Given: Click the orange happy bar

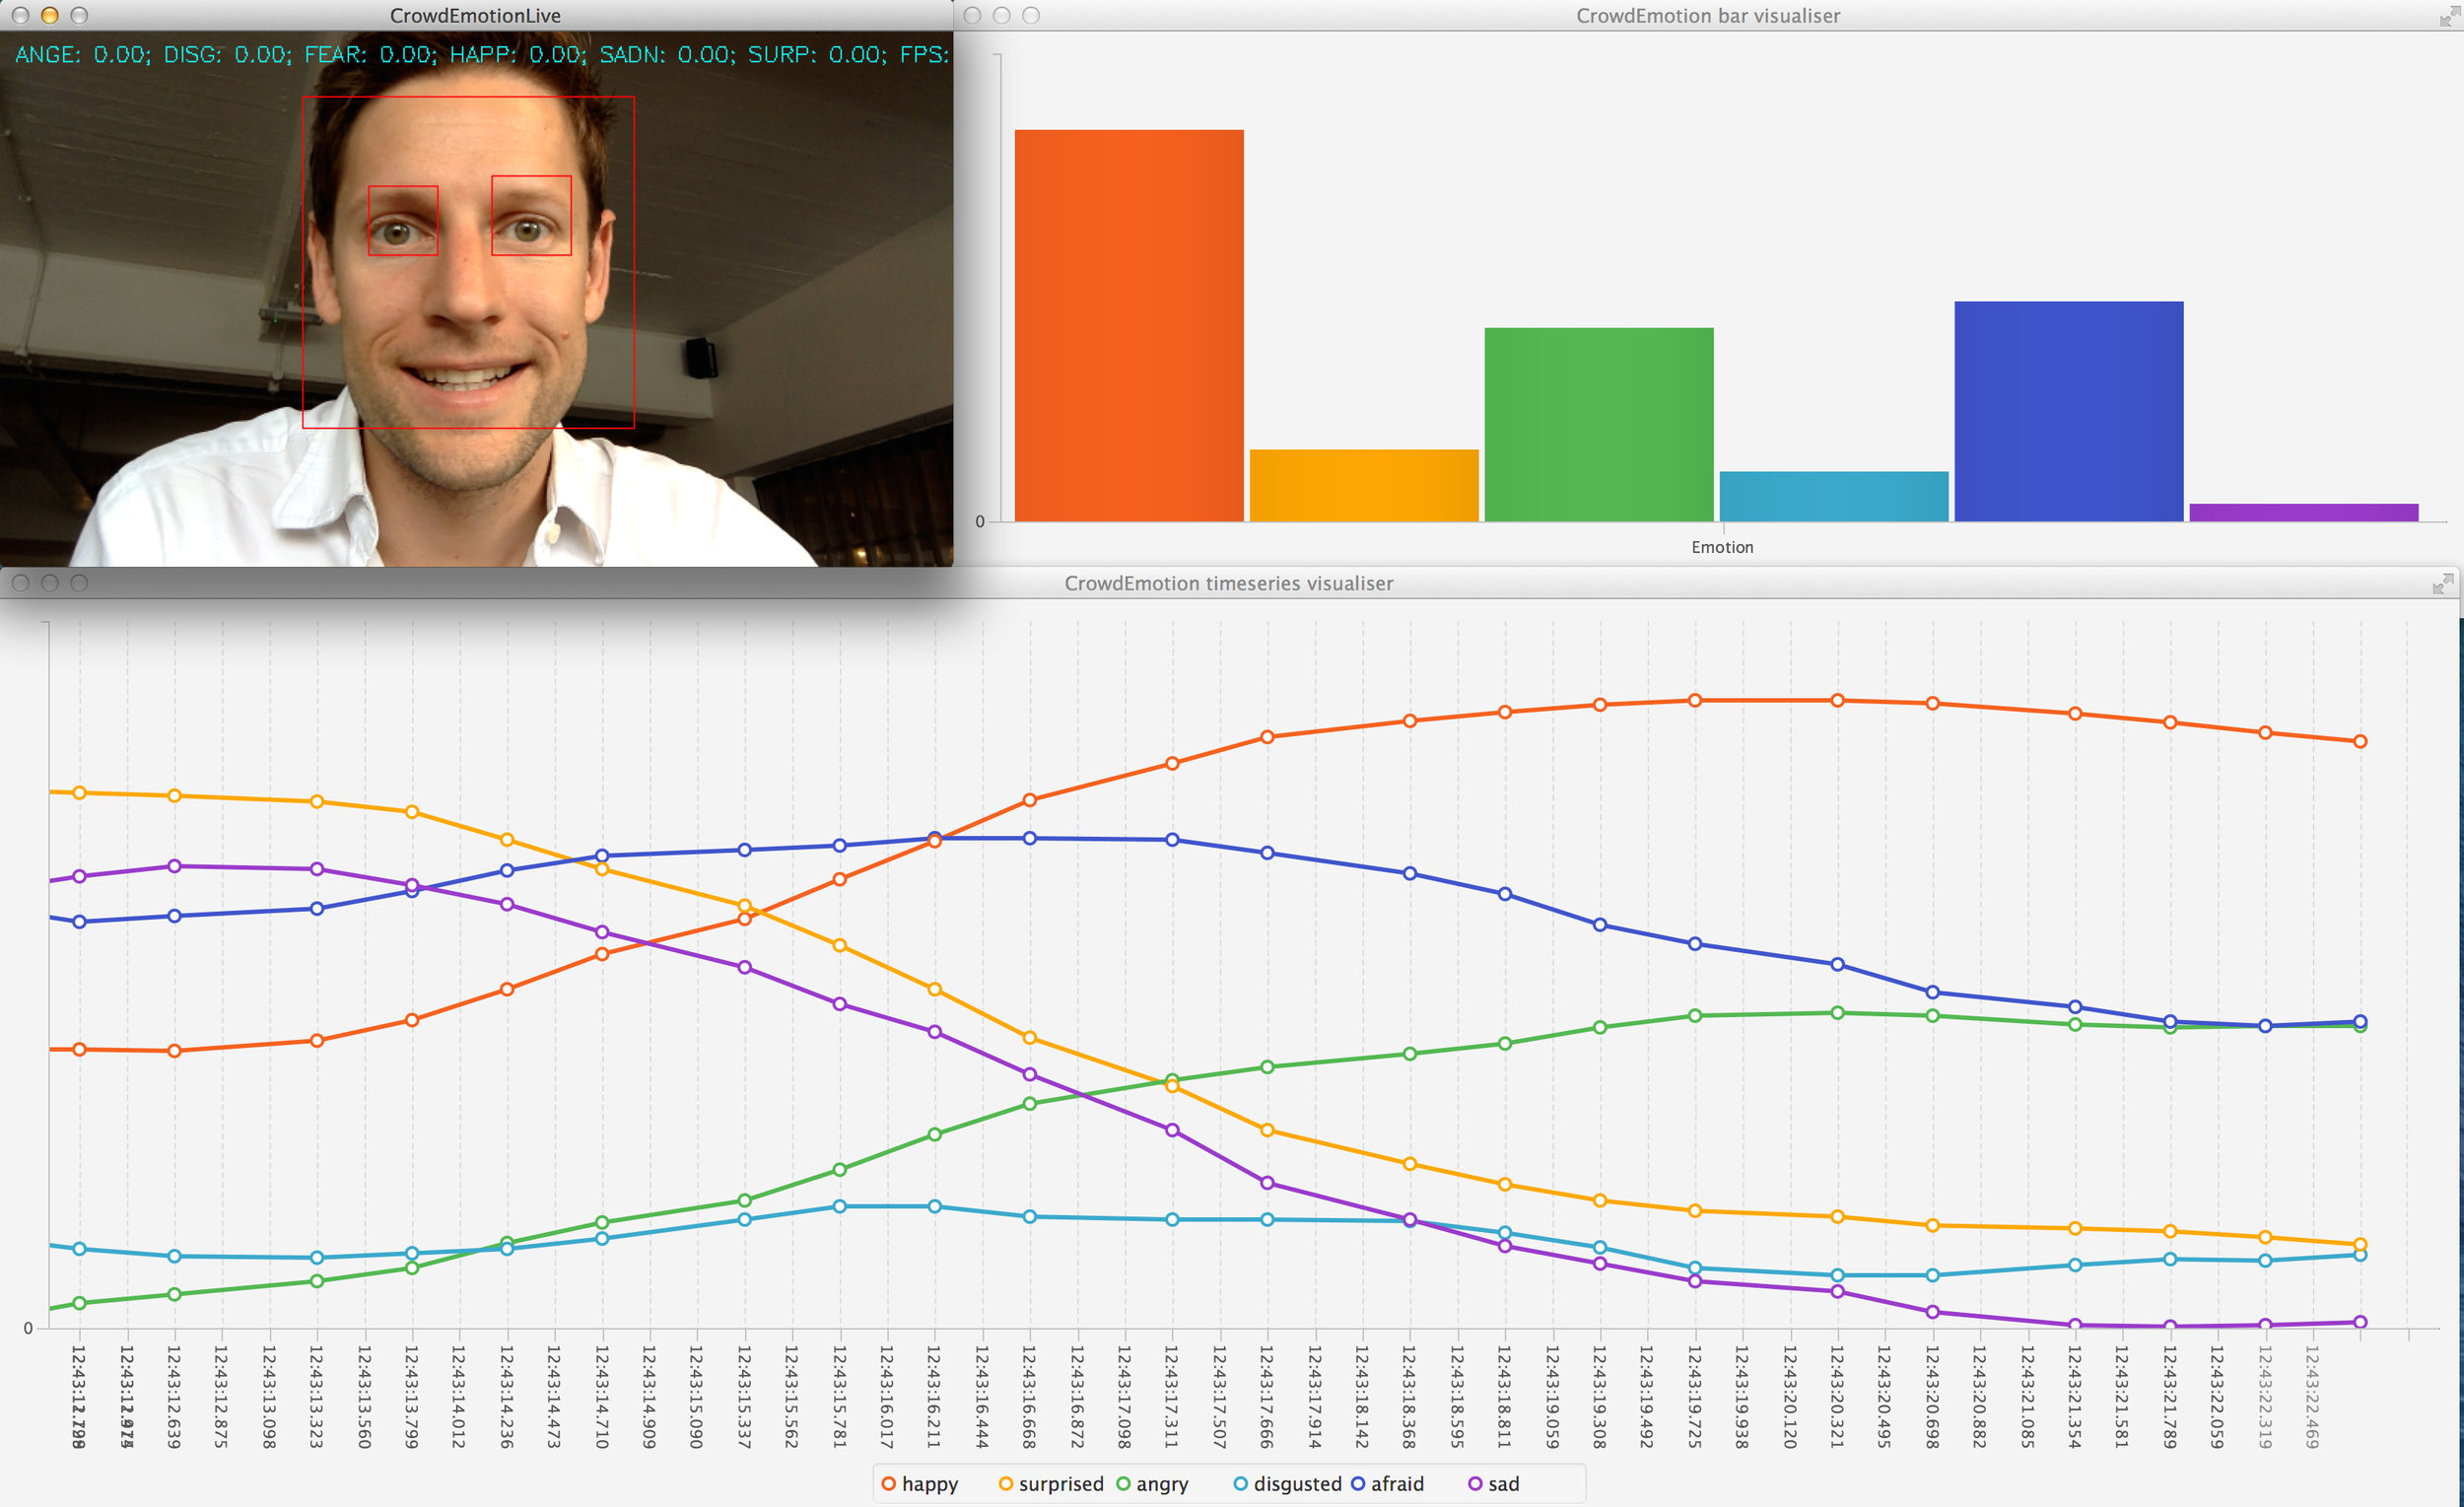Looking at the screenshot, I should point(1129,325).
